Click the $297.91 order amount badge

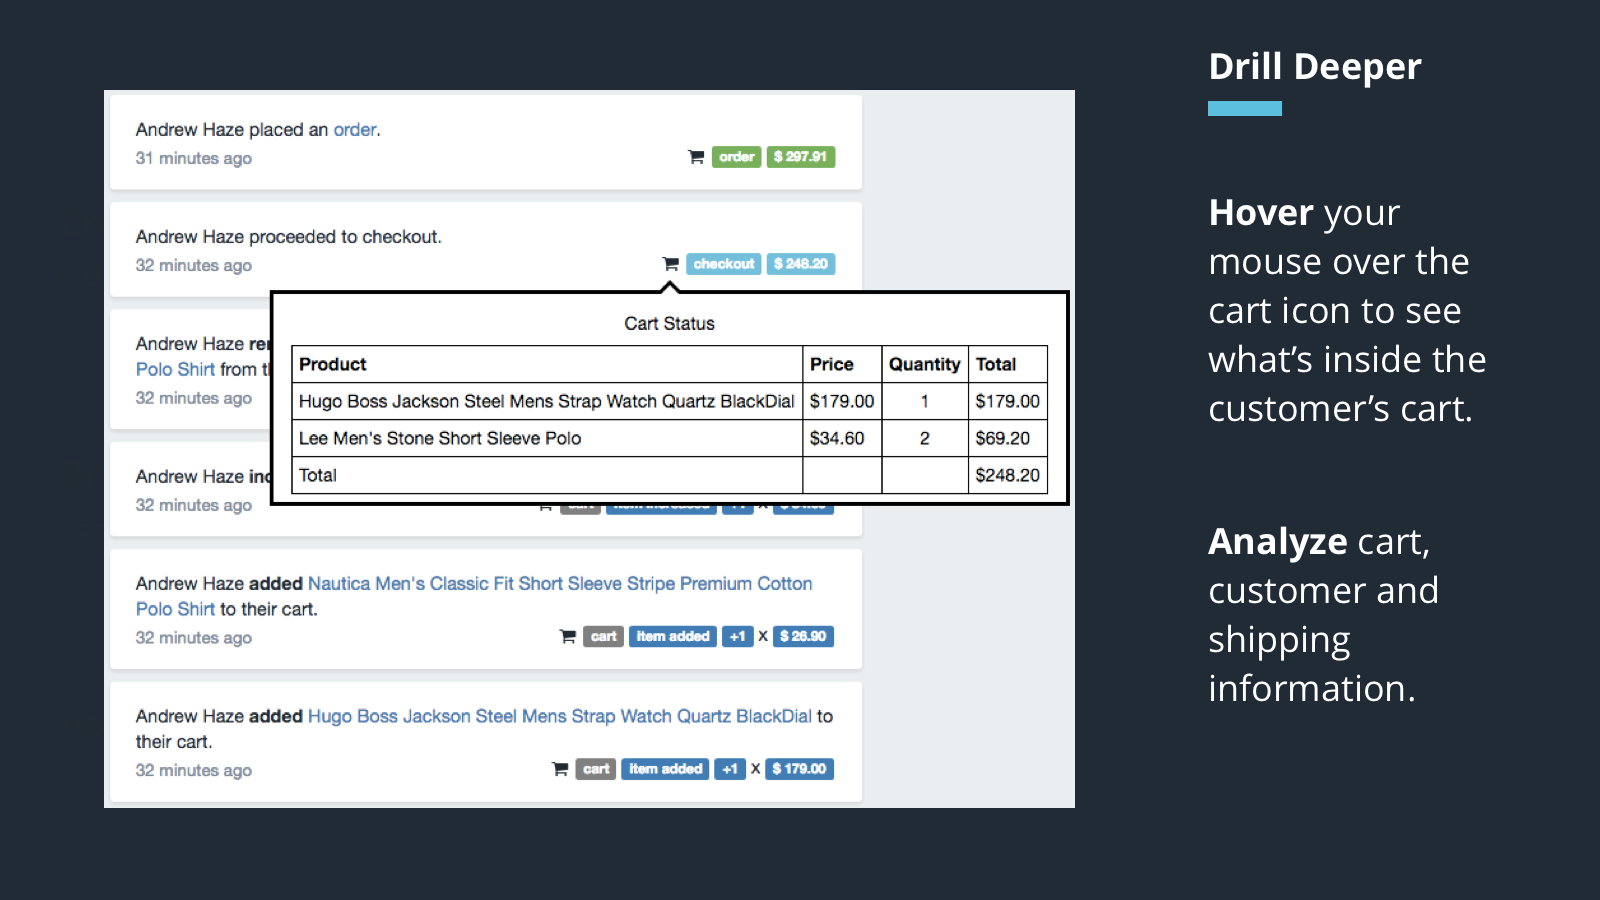[x=801, y=157]
